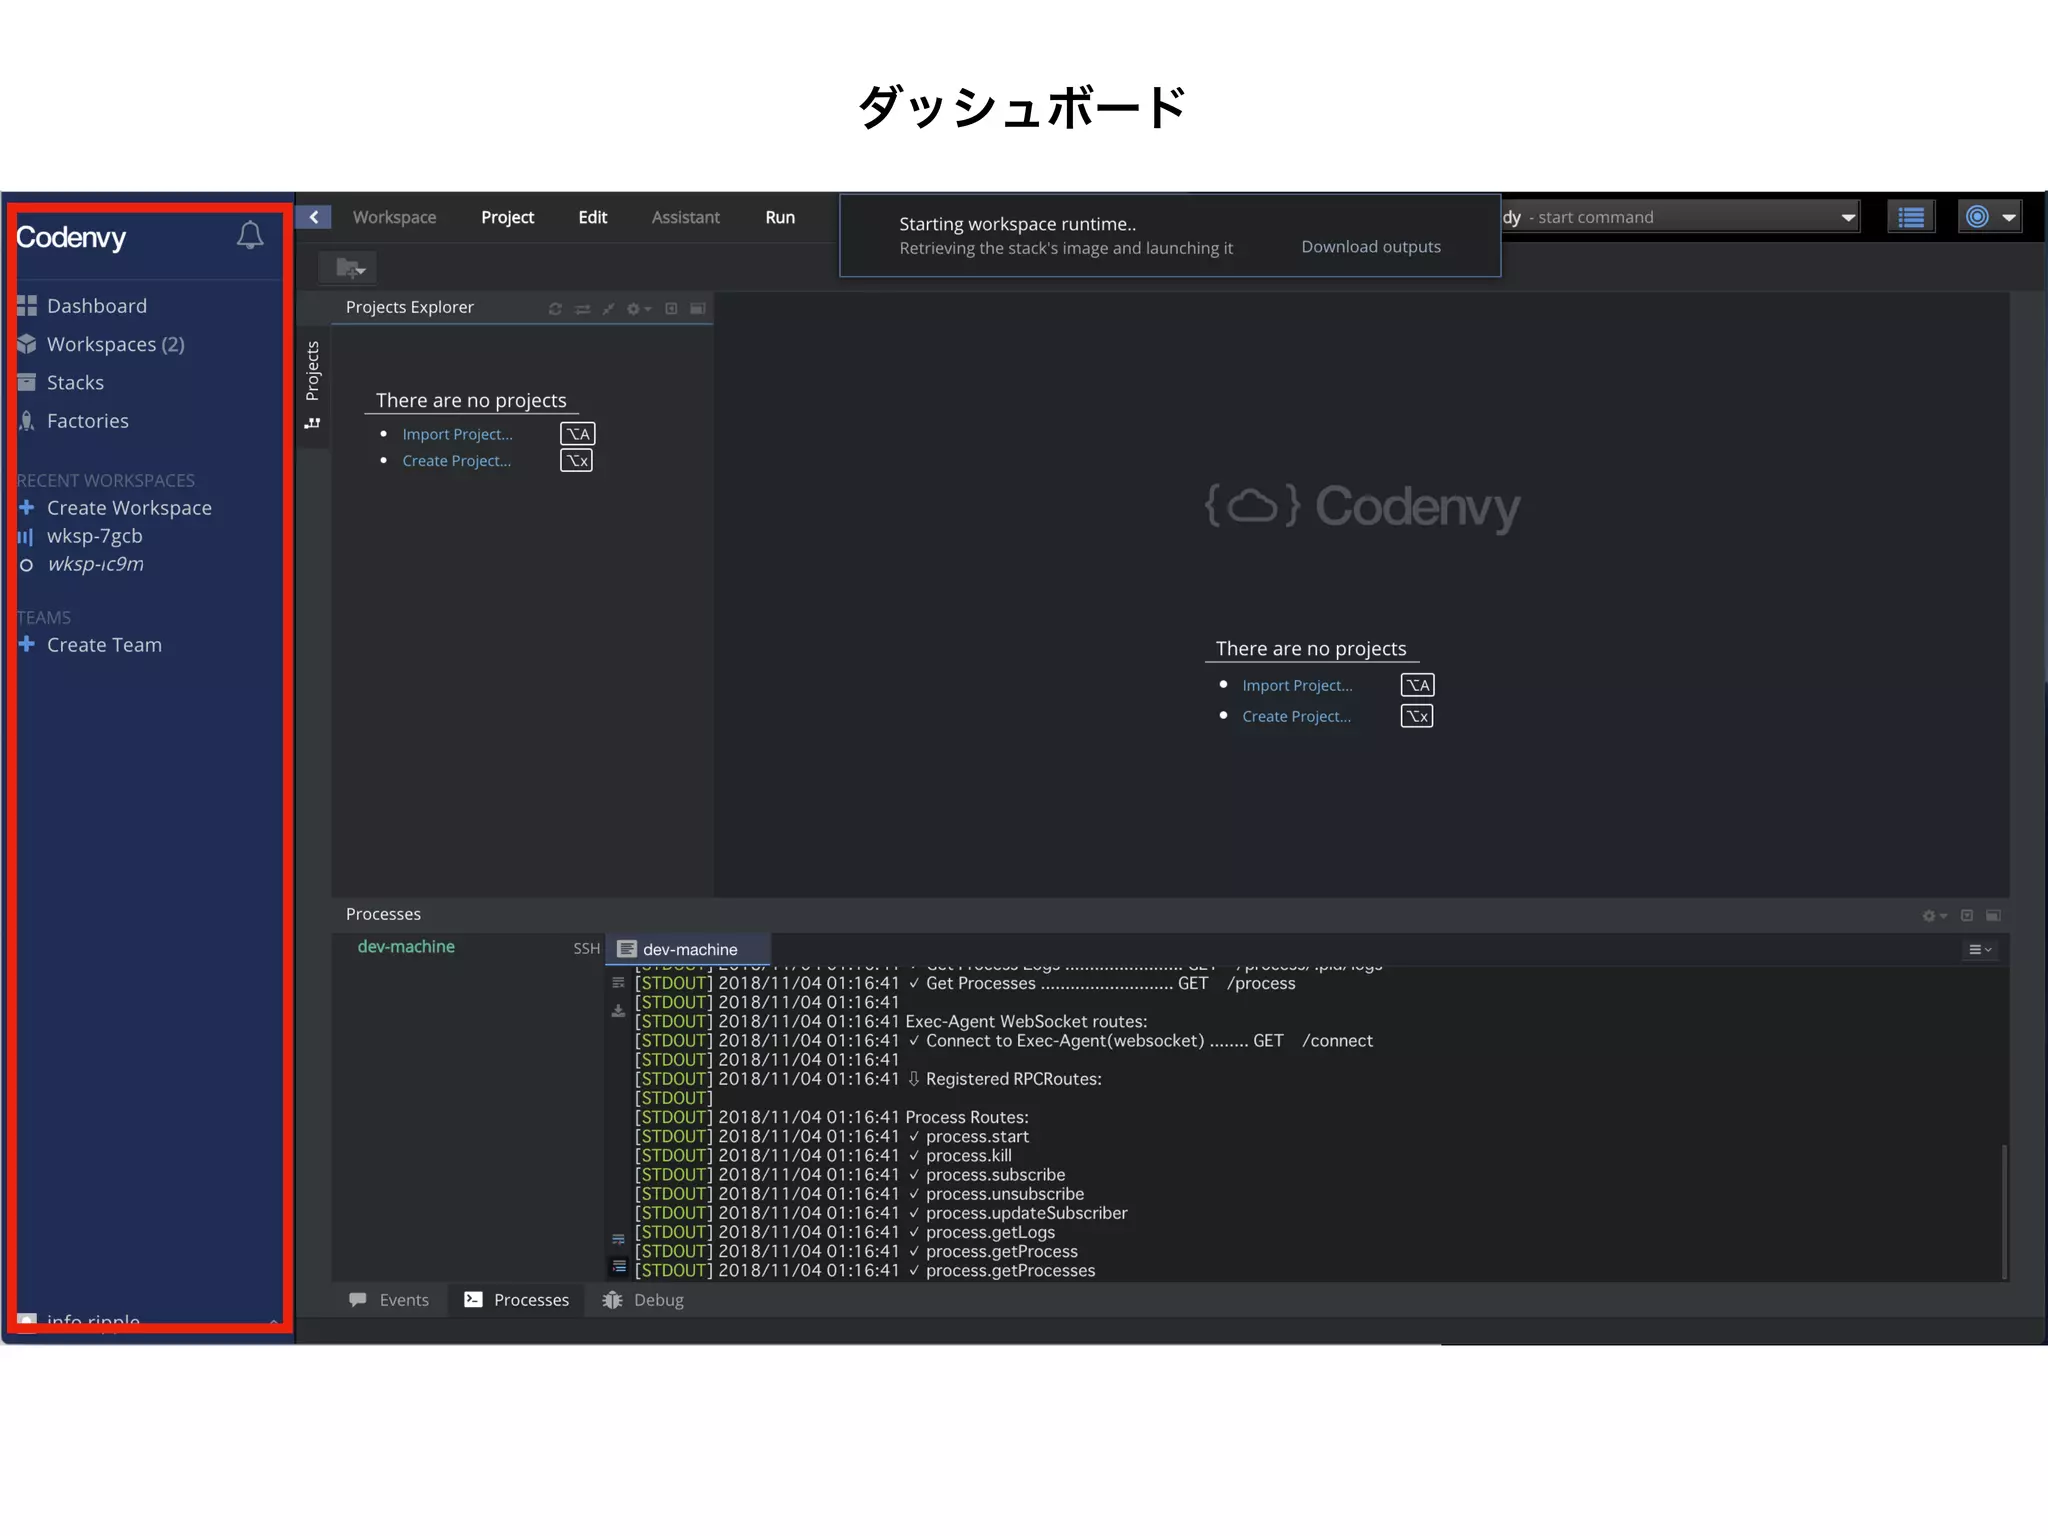Expand the start command dropdown
The image size is (2048, 1536).
[1847, 217]
